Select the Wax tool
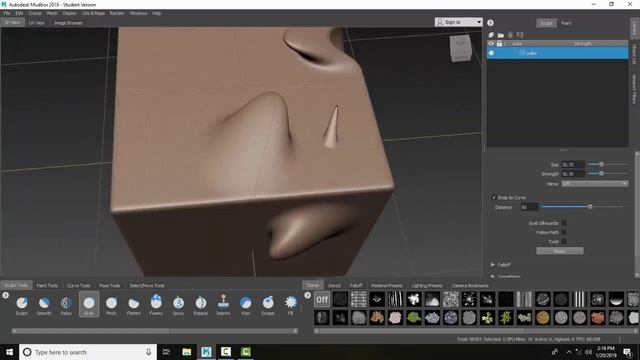640x360 pixels. 245,305
